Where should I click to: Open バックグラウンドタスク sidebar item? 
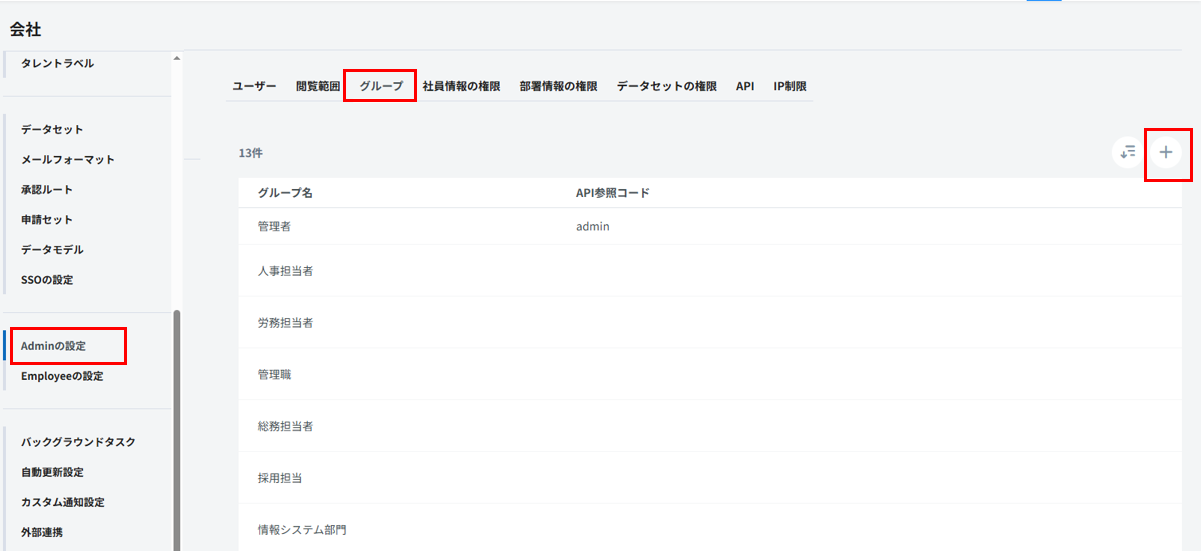[x=78, y=442]
